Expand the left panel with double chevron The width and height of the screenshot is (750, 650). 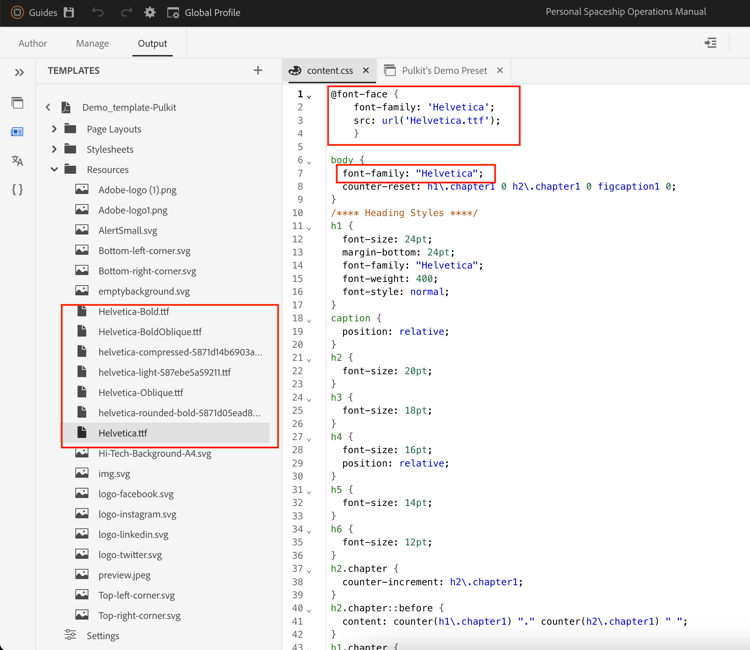coord(19,72)
